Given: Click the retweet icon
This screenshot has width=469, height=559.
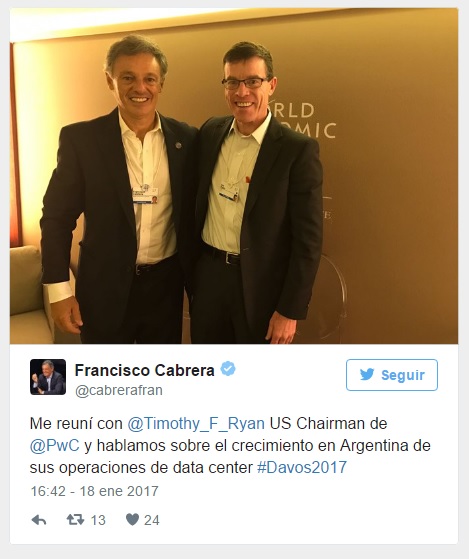Looking at the screenshot, I should coord(76,520).
